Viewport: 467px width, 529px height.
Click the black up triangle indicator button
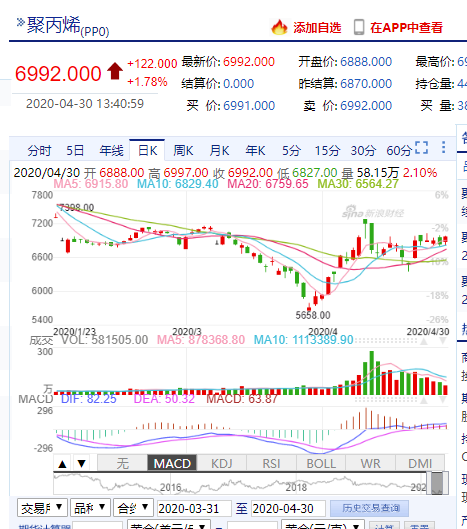click(62, 464)
